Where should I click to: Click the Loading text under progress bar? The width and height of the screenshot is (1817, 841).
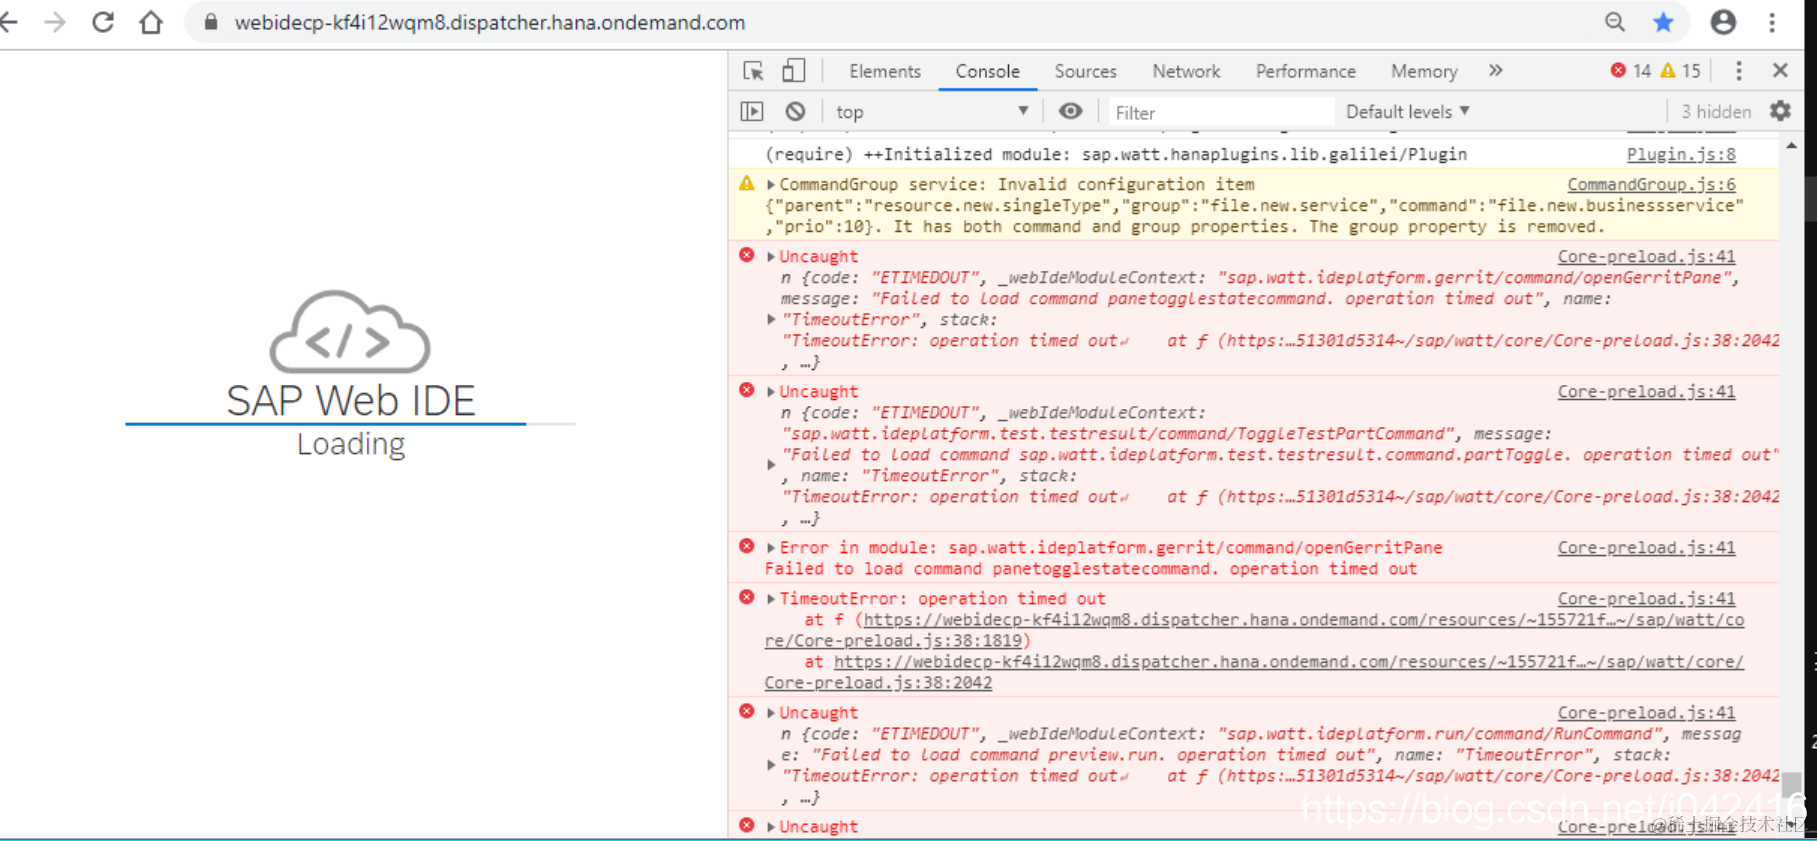351,444
